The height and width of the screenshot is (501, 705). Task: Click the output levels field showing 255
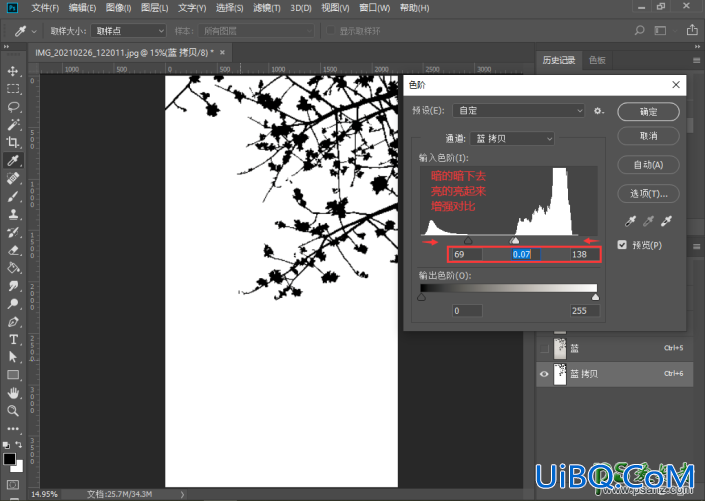coord(585,311)
